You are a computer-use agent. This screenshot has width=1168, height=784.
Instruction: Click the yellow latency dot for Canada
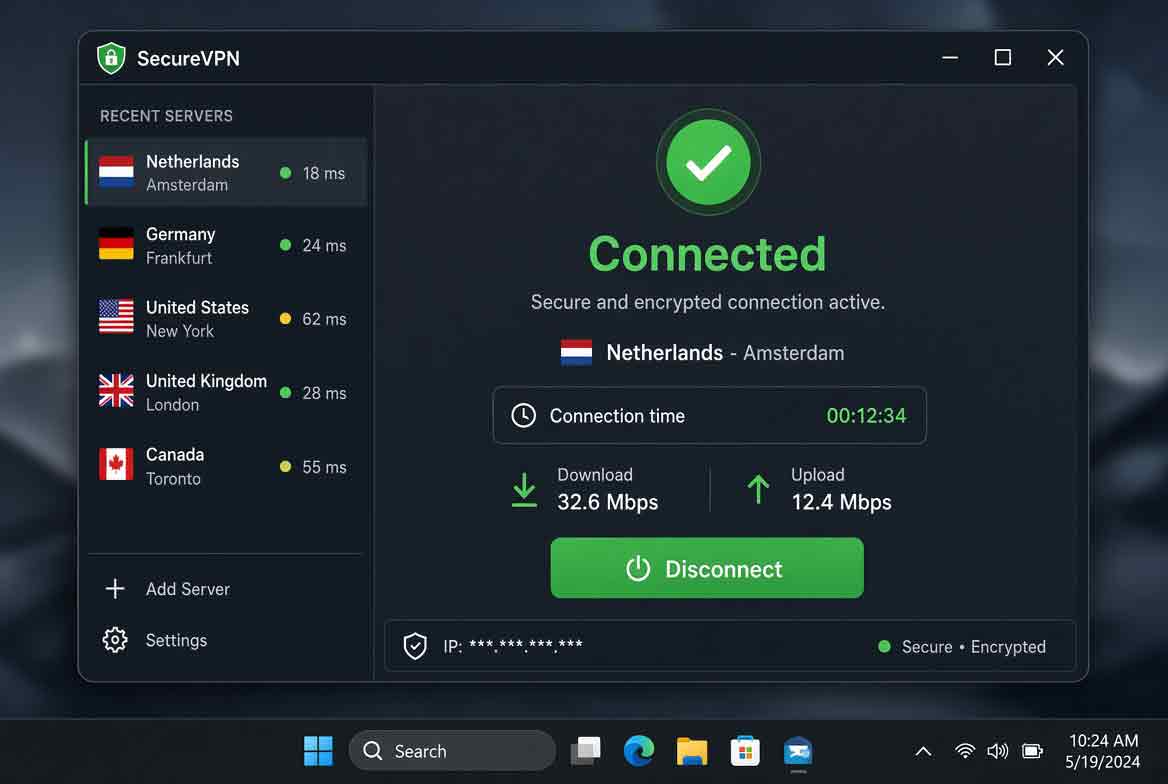285,467
